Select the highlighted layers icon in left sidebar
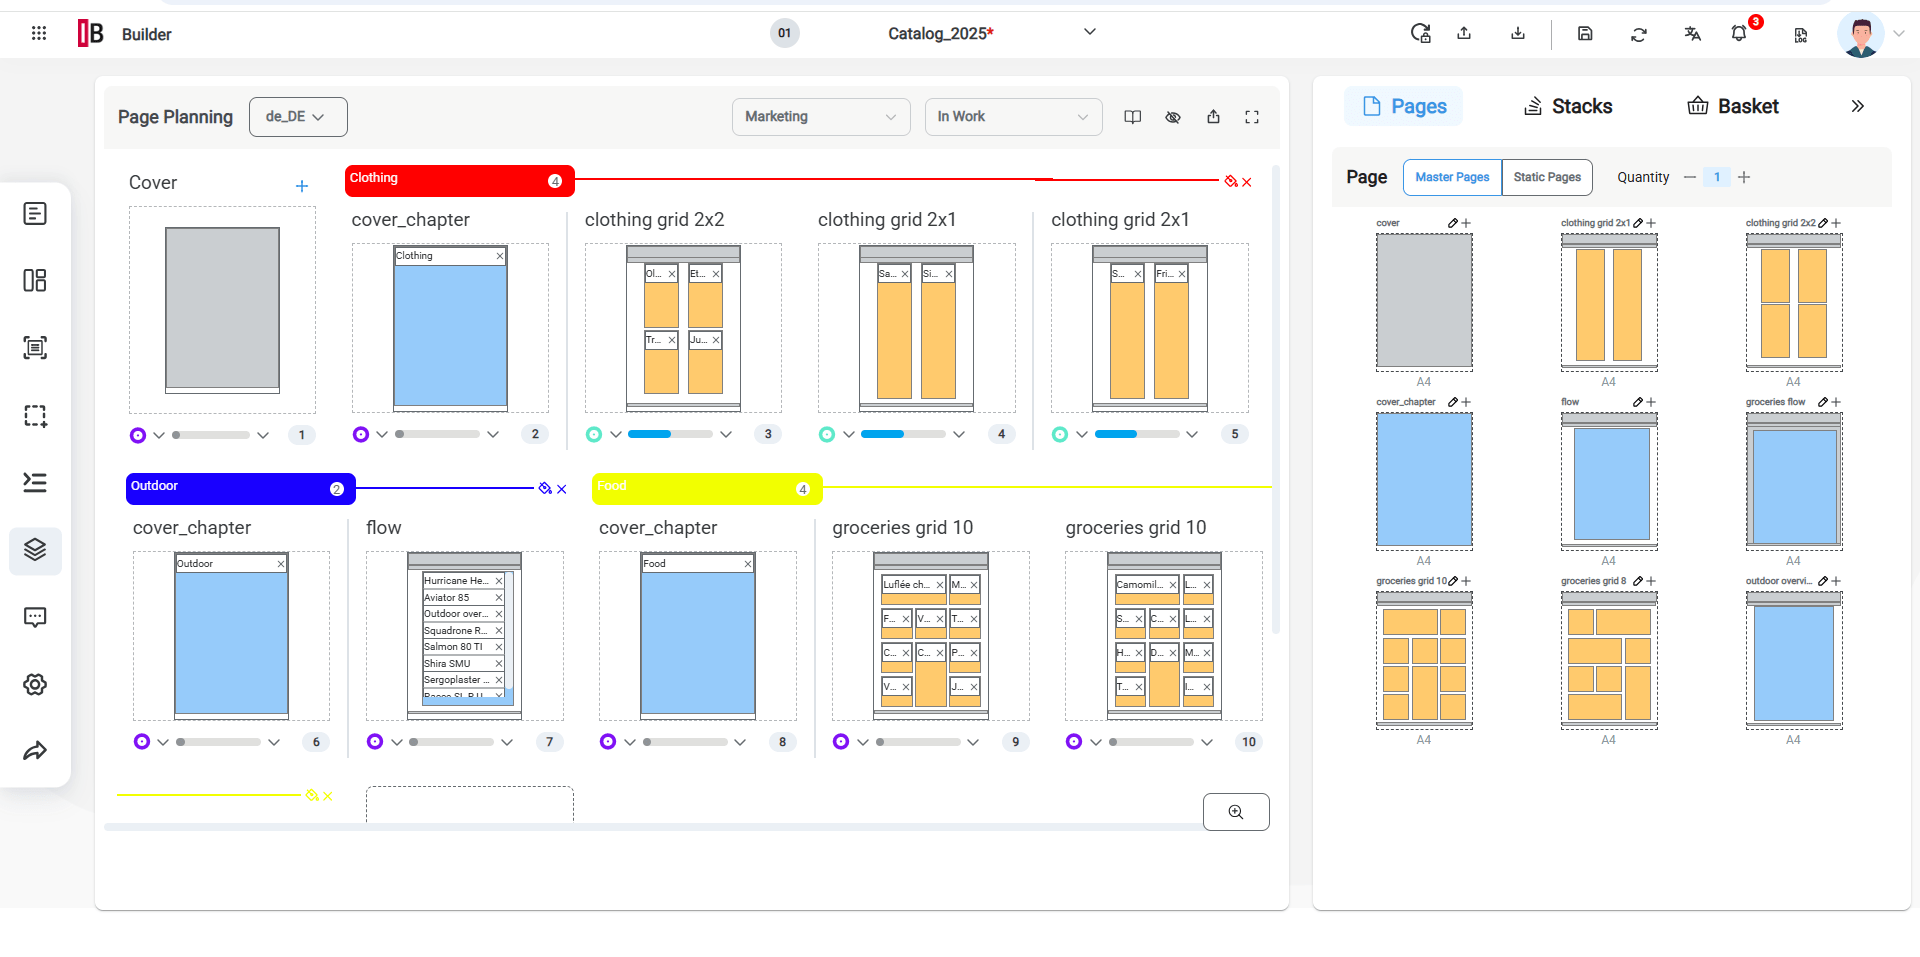Screen dimensions: 1920x957 [x=35, y=550]
